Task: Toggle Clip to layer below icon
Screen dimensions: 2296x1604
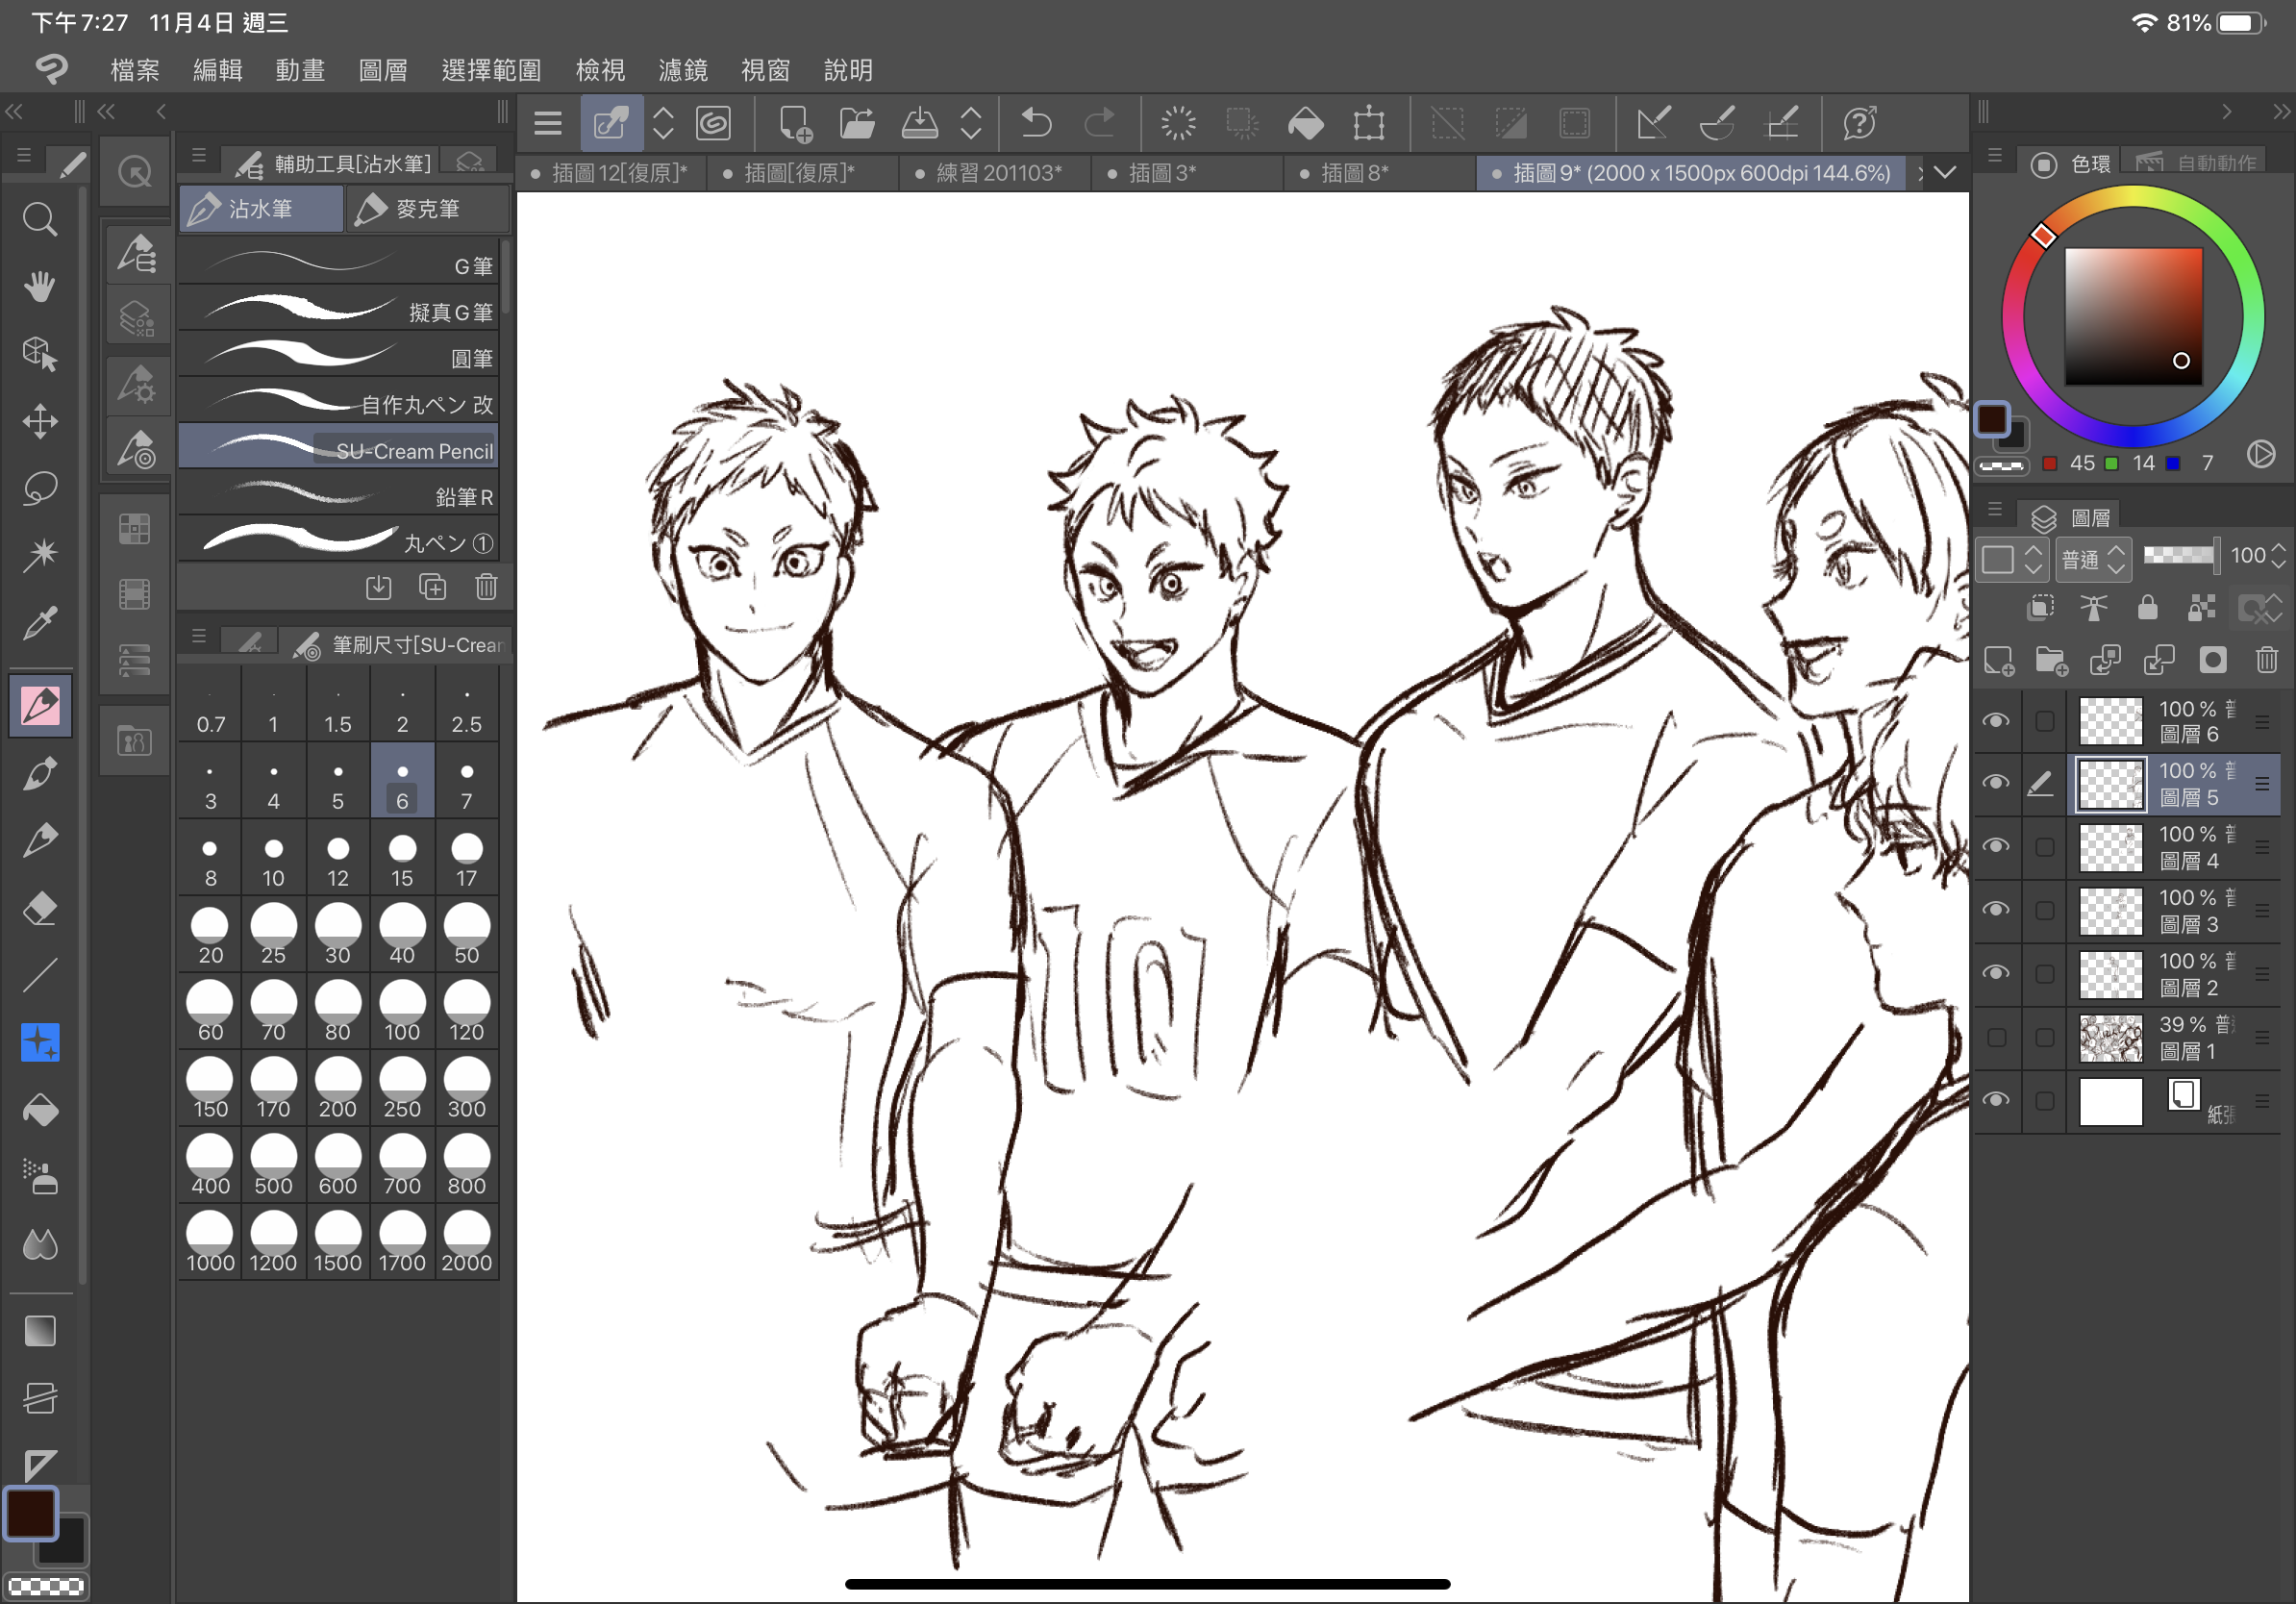Action: coord(2040,607)
